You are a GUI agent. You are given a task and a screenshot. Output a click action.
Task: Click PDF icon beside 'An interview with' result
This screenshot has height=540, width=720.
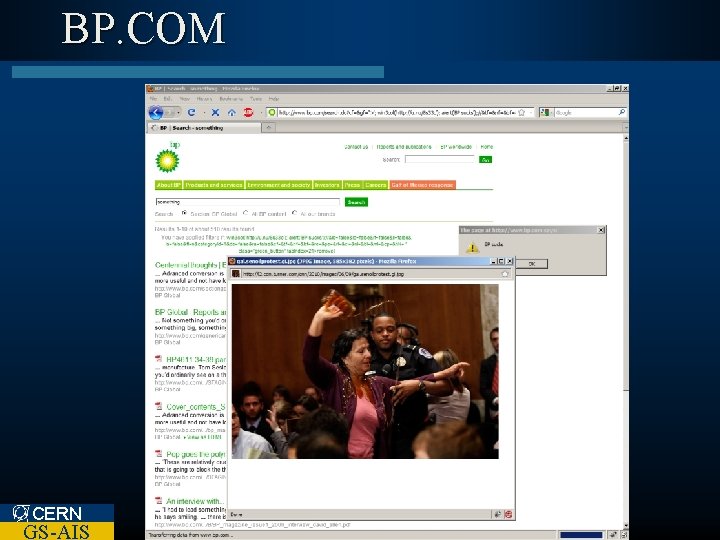(x=159, y=501)
